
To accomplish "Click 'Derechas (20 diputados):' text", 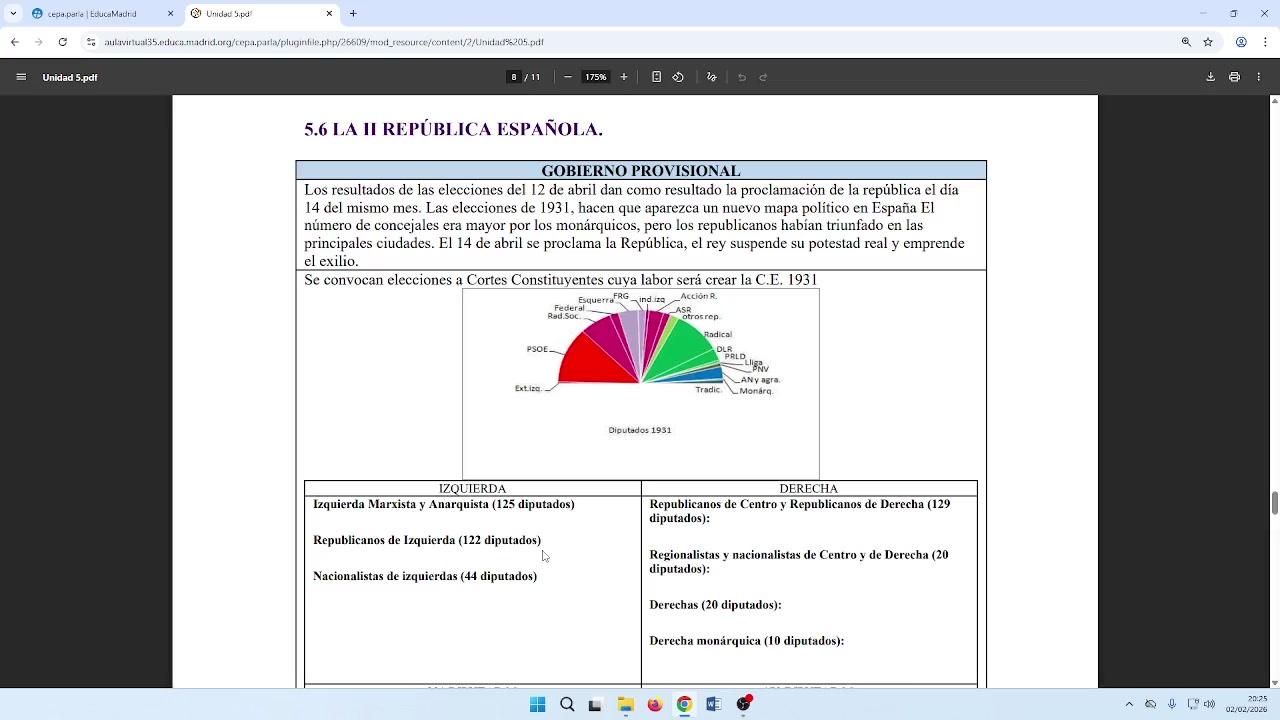I will tap(715, 605).
